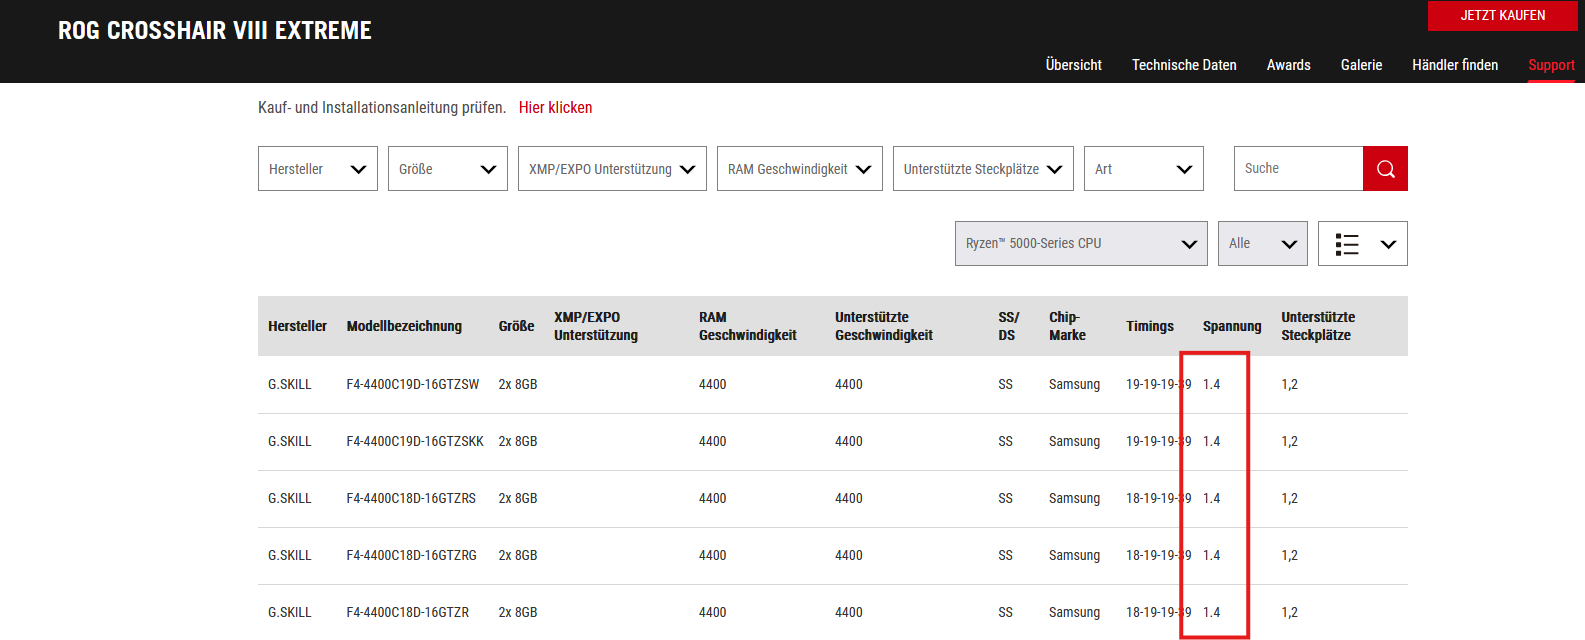
Task: Expand XMP/EXPO Unterstützung dropdown
Action: click(612, 169)
